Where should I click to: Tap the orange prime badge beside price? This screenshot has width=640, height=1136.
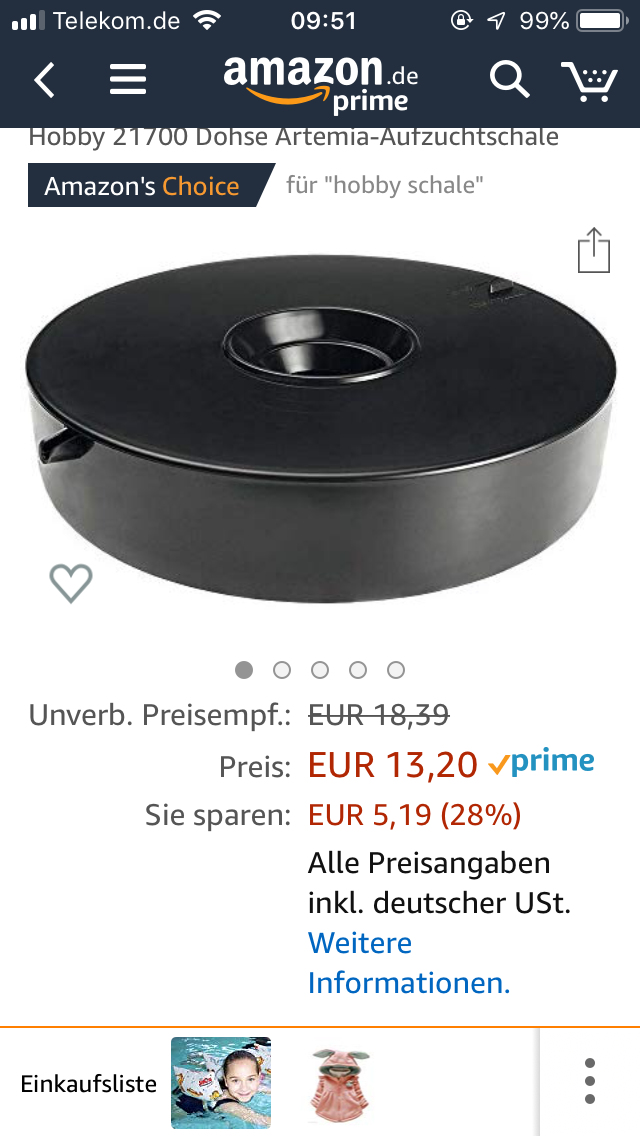[541, 762]
